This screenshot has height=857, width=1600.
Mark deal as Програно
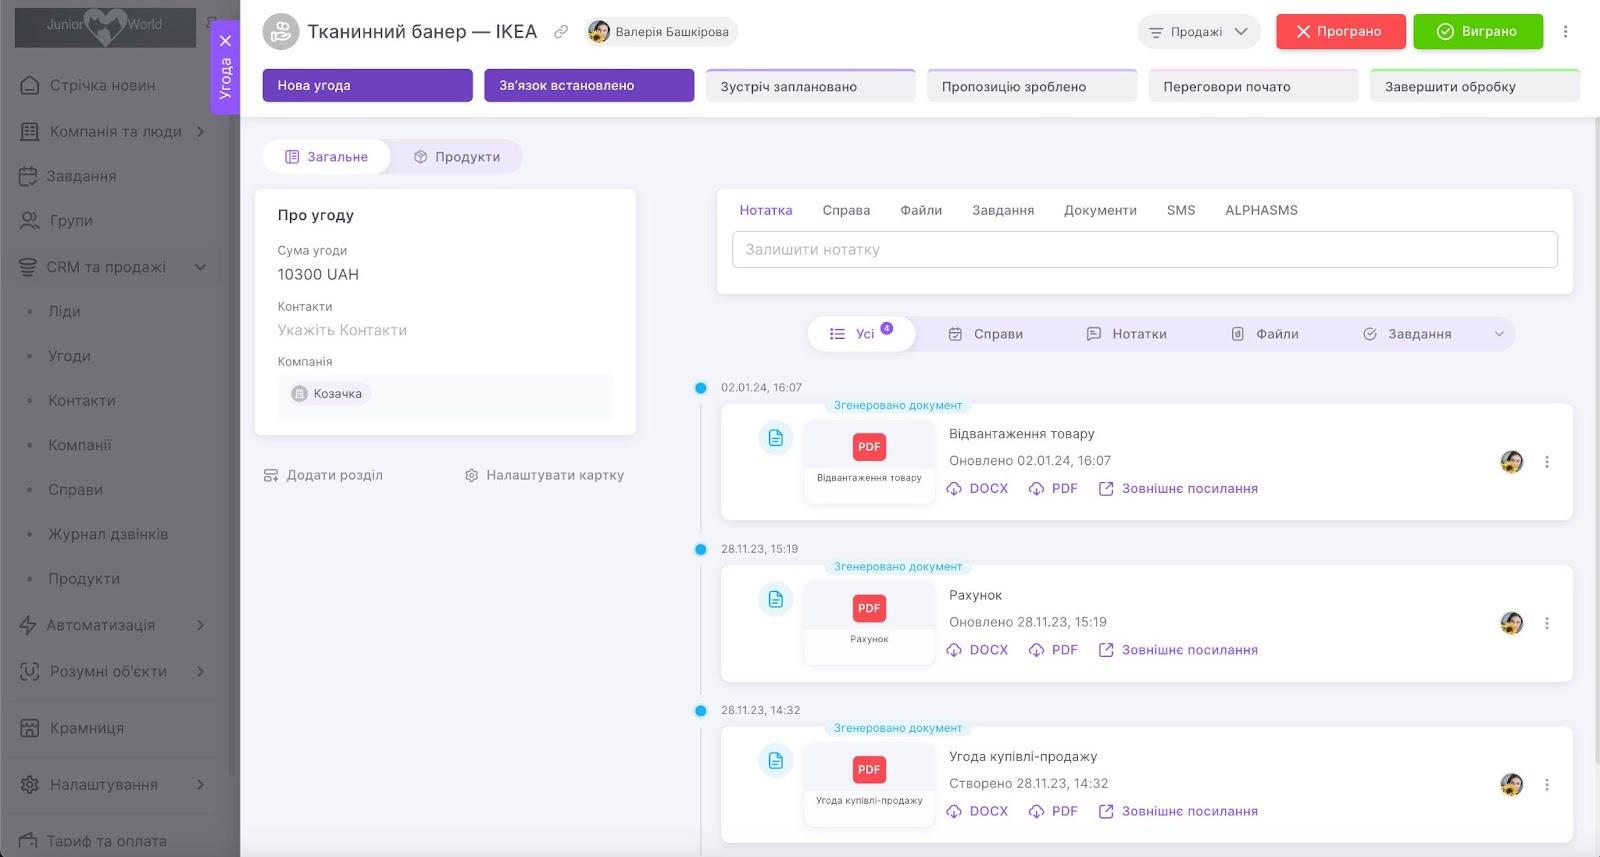coord(1340,32)
